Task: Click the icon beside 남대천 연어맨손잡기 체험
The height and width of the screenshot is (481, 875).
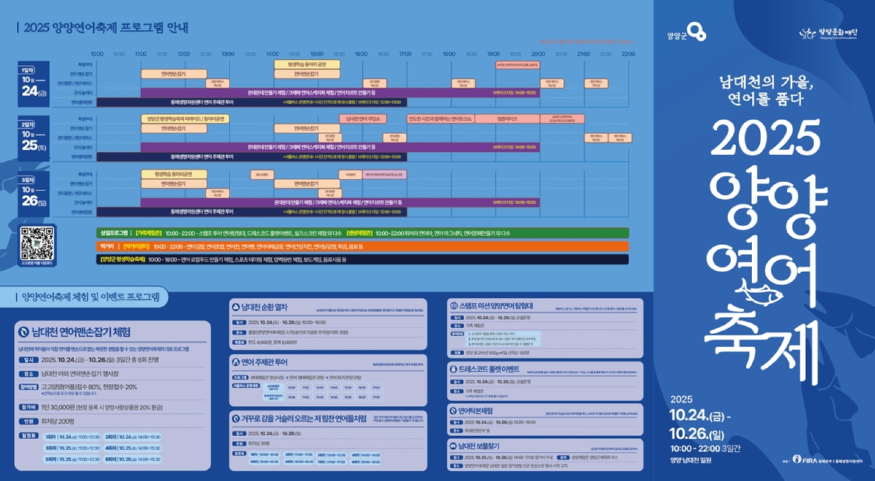Action: point(24,333)
